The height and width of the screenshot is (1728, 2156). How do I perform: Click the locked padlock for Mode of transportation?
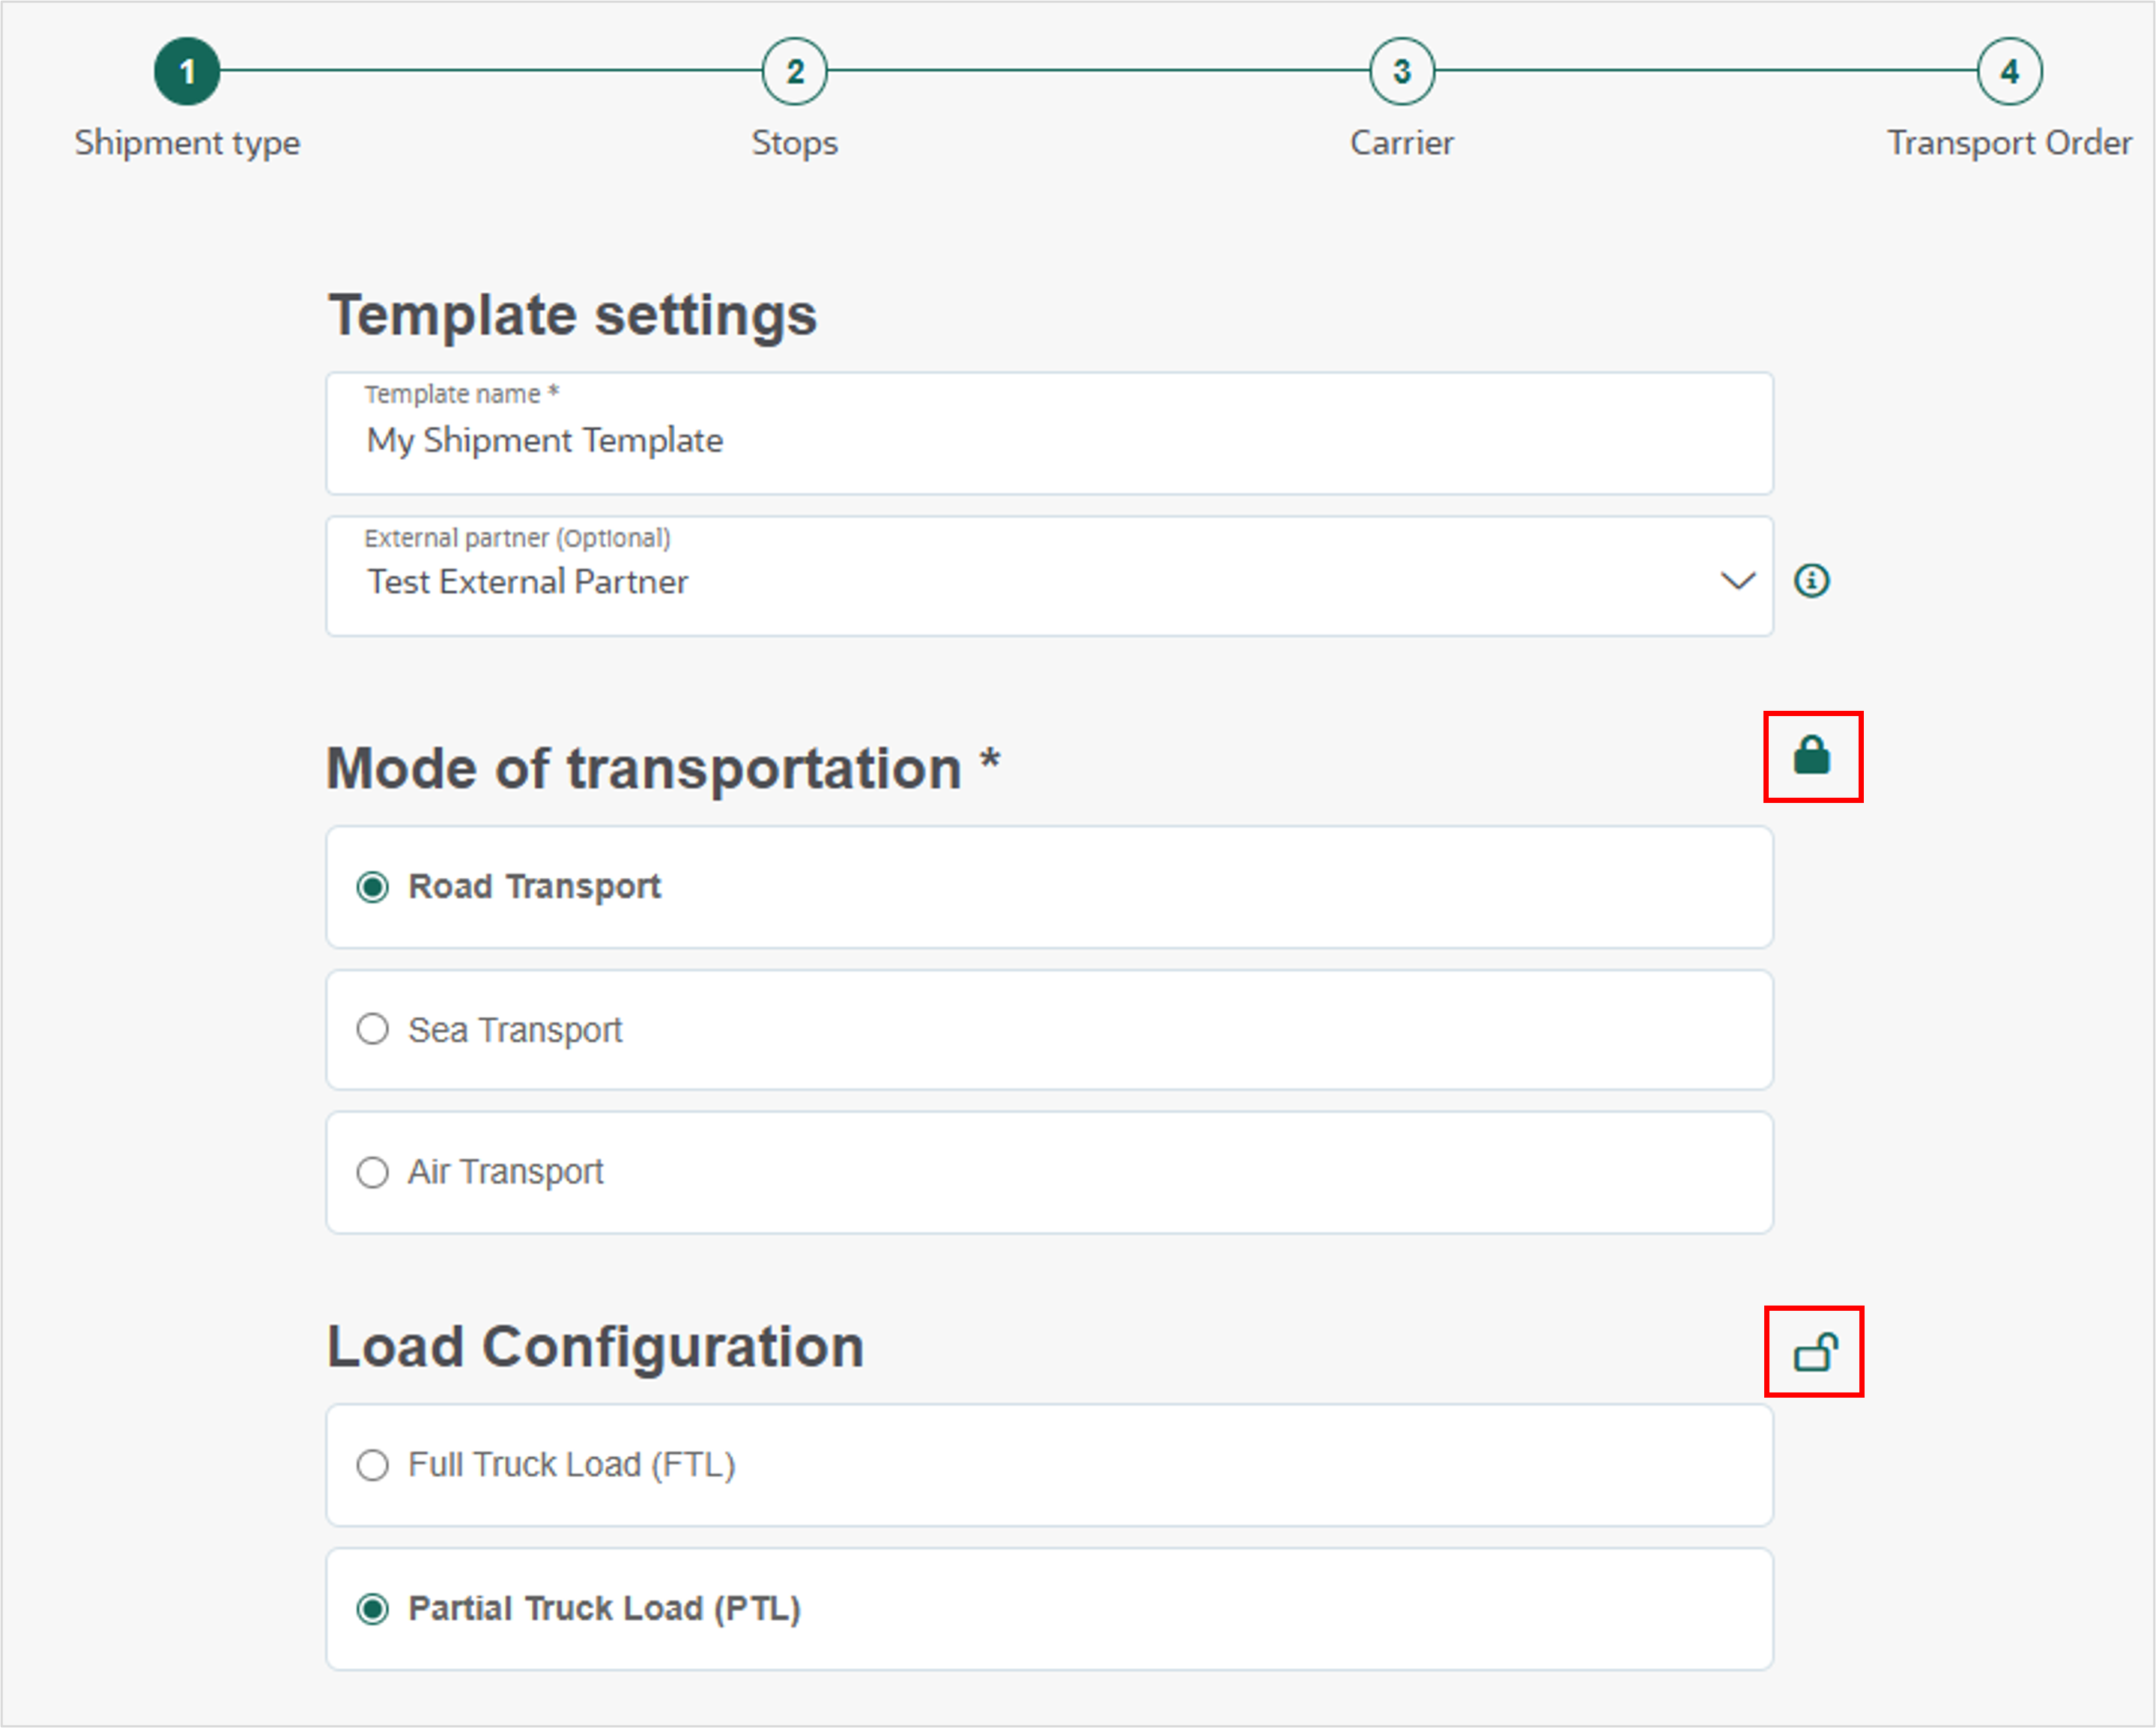[x=1811, y=756]
